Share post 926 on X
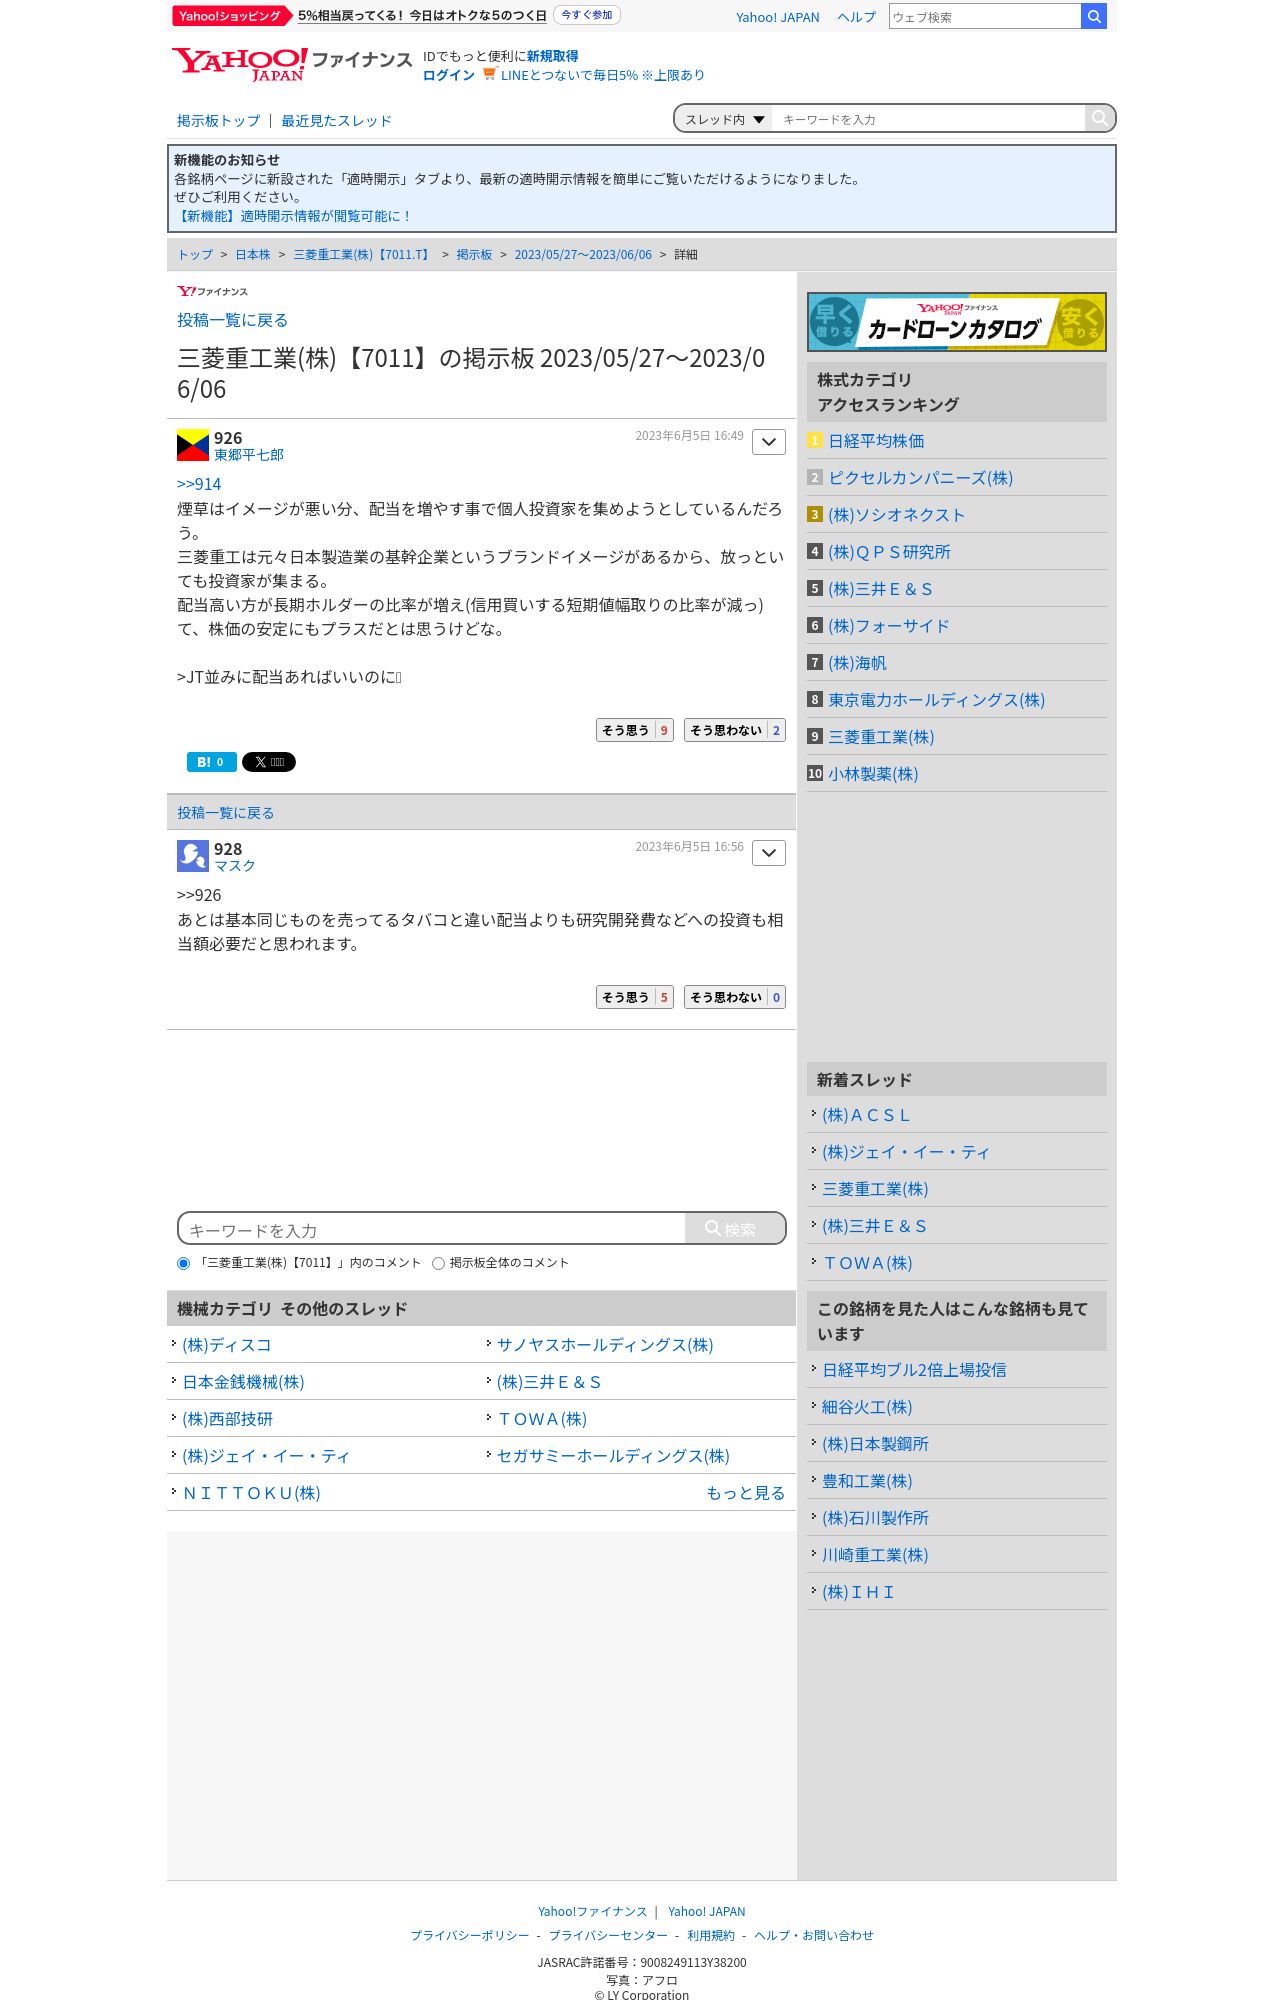The height and width of the screenshot is (2000, 1284). pos(269,762)
